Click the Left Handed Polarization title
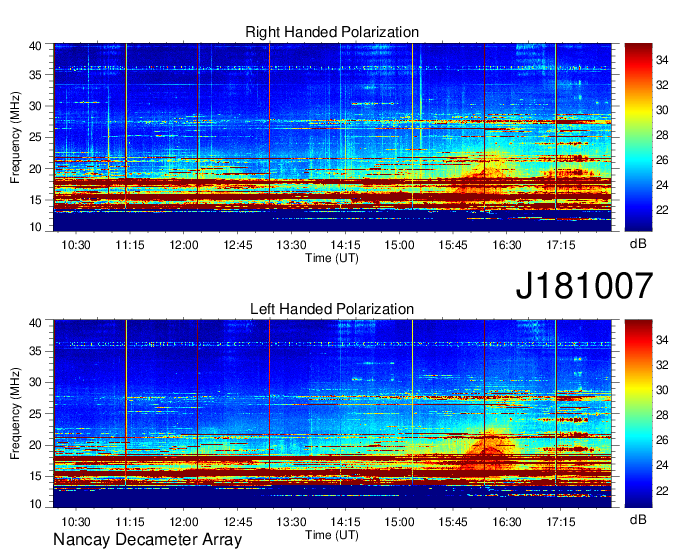 tap(332, 309)
